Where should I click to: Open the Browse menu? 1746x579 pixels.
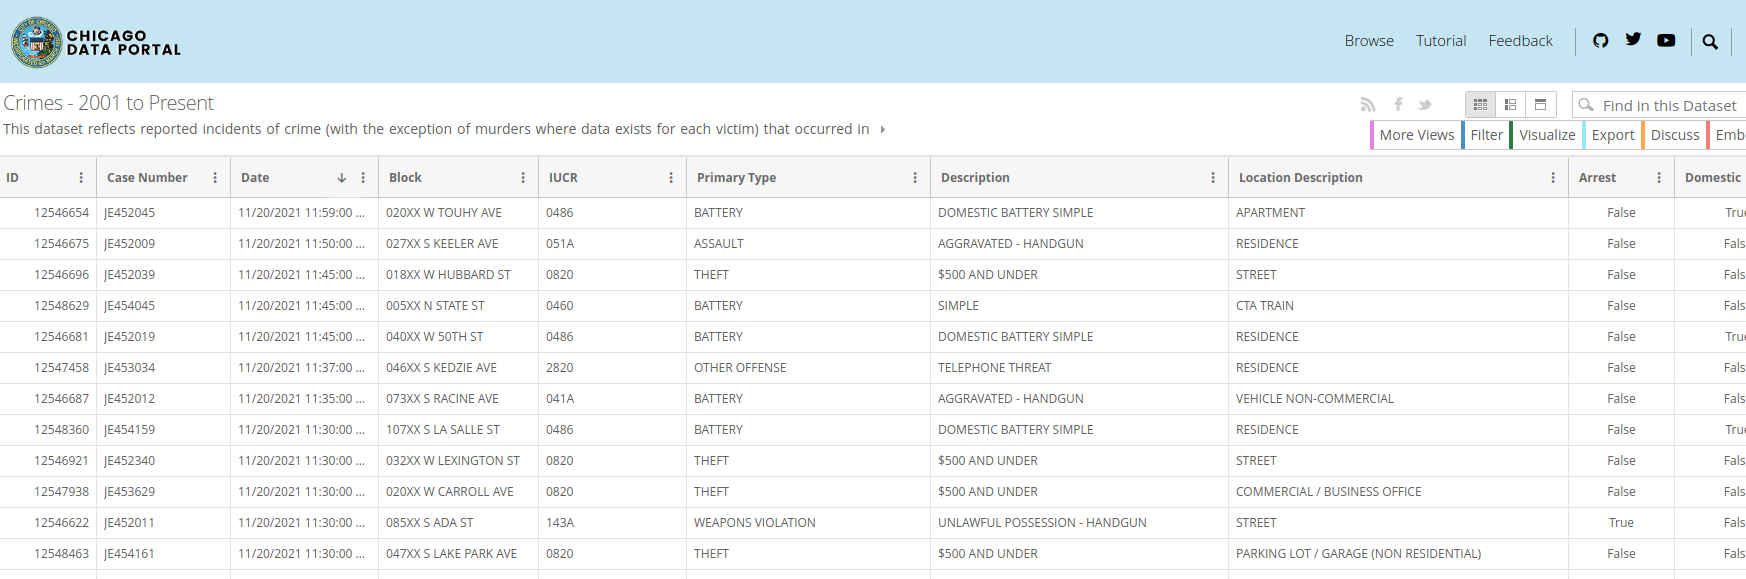tap(1369, 41)
